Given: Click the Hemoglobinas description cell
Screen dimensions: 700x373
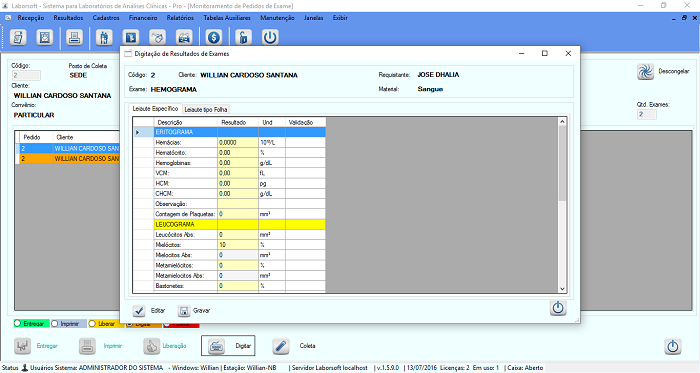Looking at the screenshot, I should click(x=186, y=163).
